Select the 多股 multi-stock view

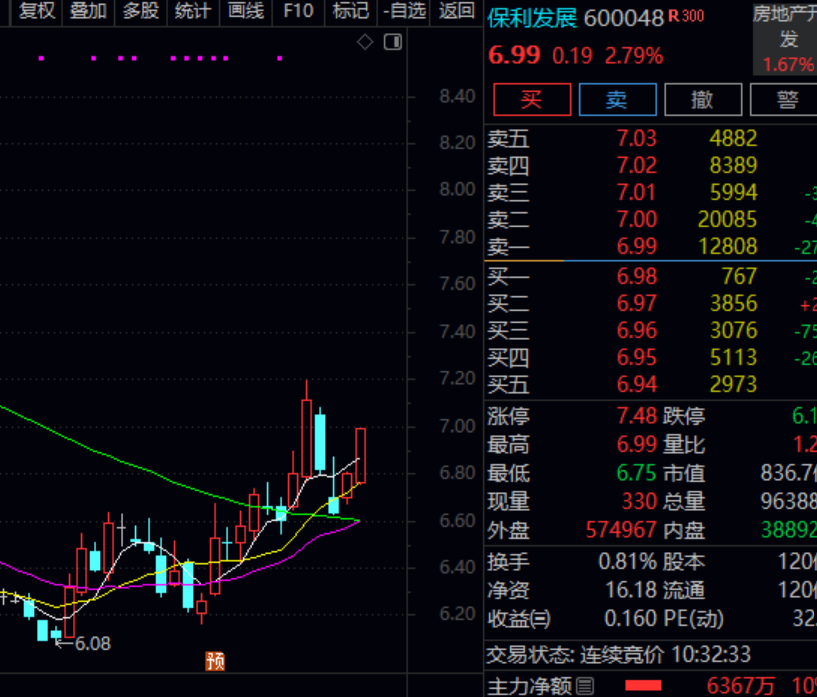[141, 11]
